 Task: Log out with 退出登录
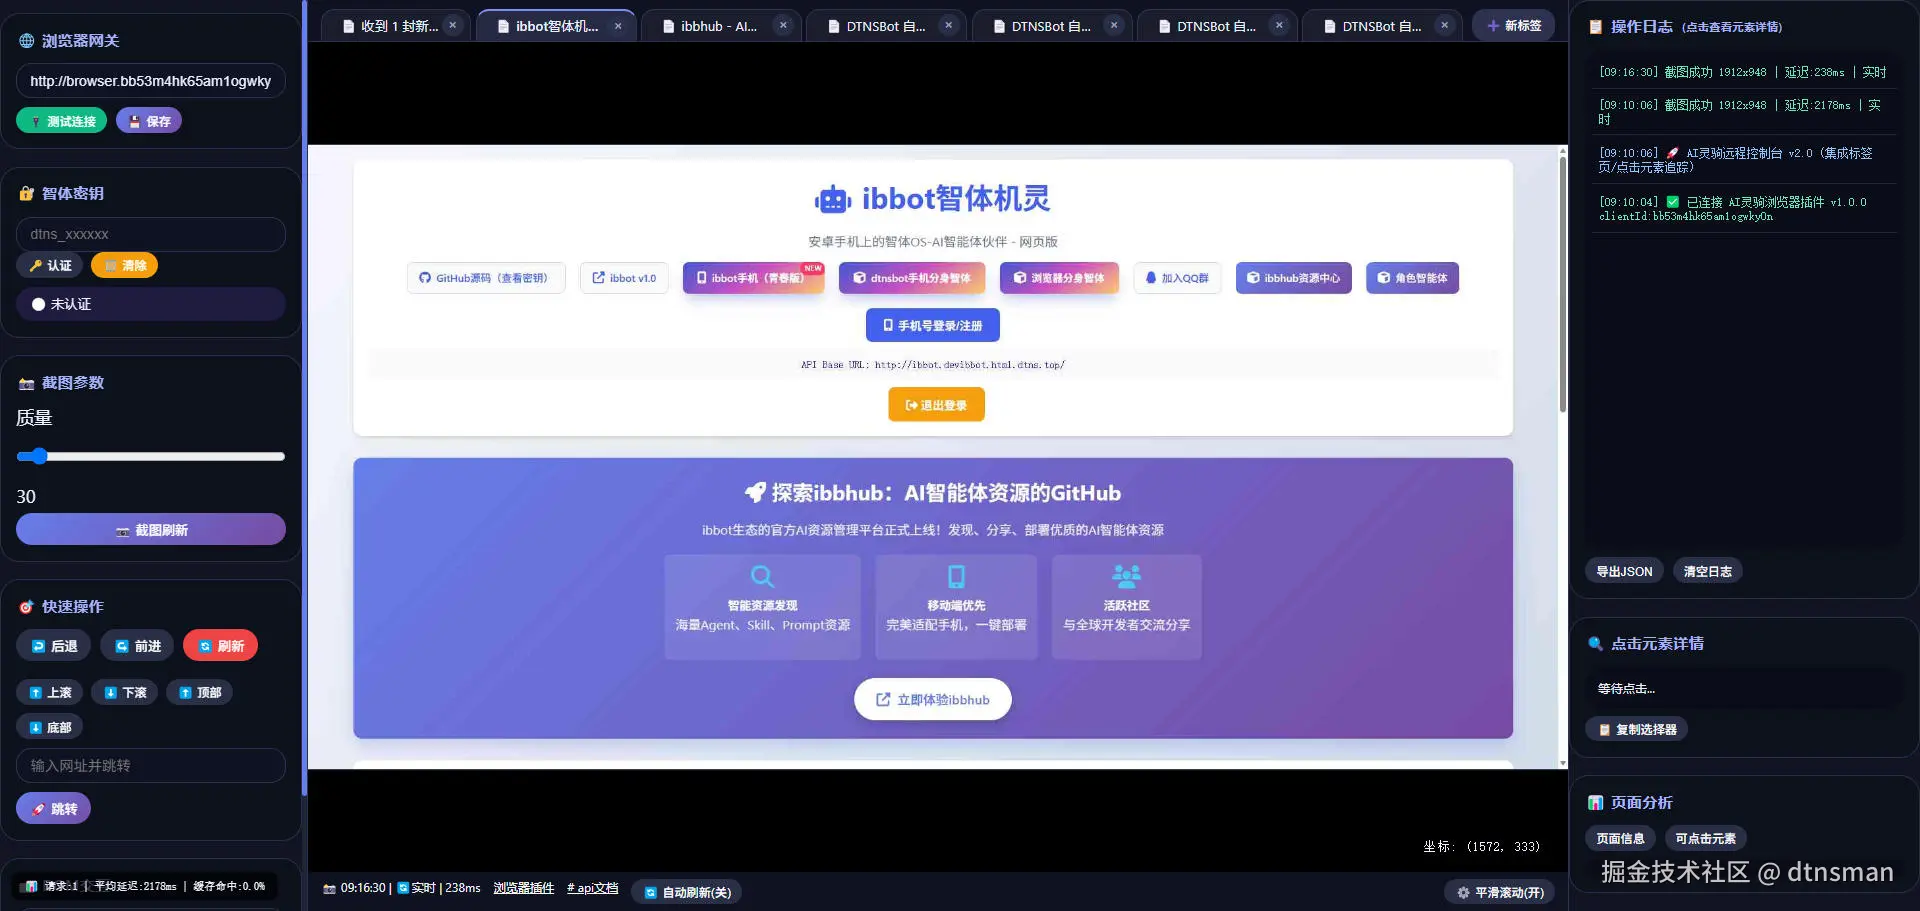click(x=937, y=405)
